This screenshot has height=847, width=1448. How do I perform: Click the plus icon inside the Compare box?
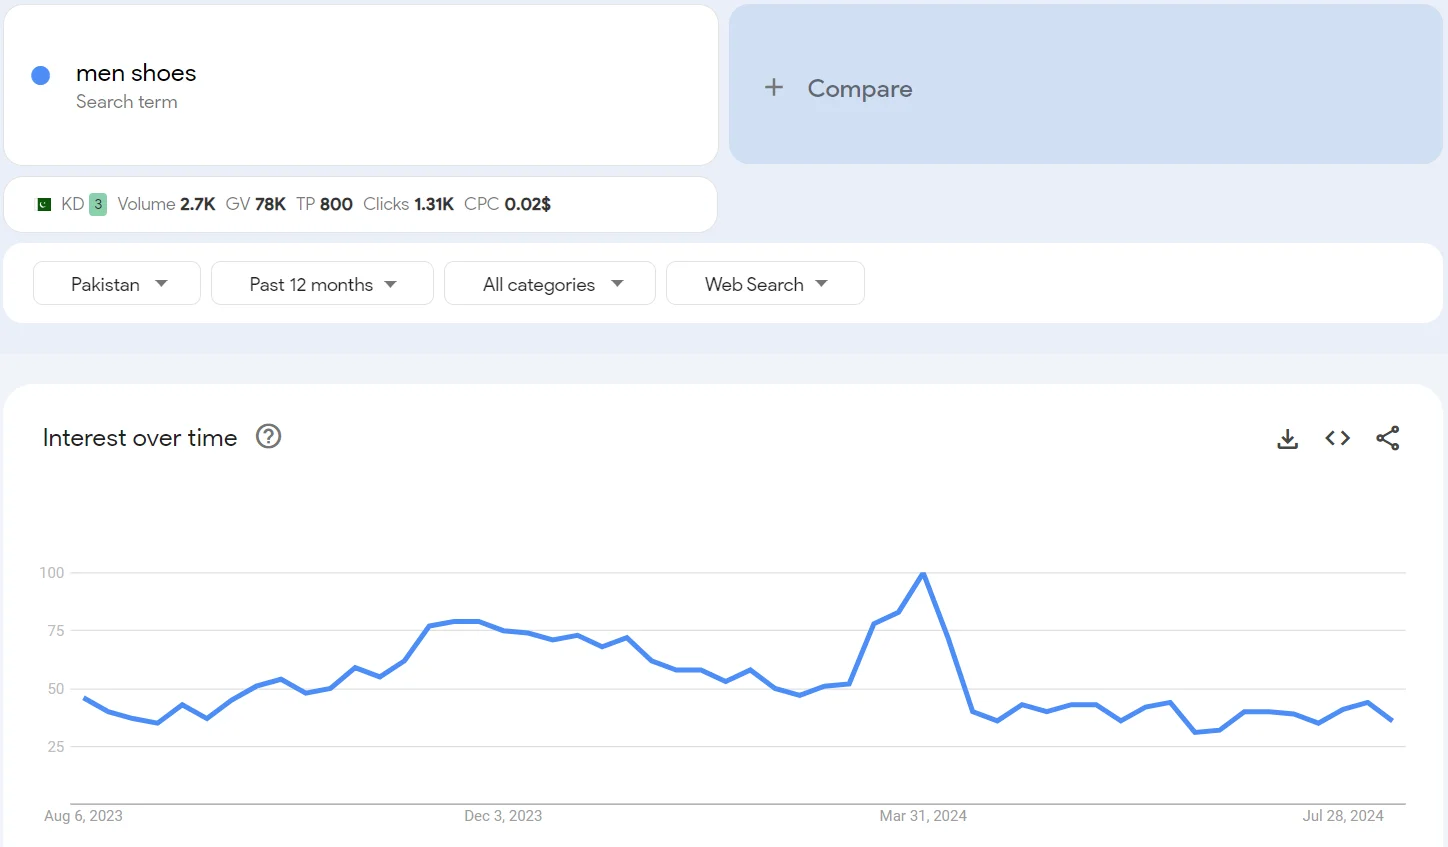click(x=774, y=87)
